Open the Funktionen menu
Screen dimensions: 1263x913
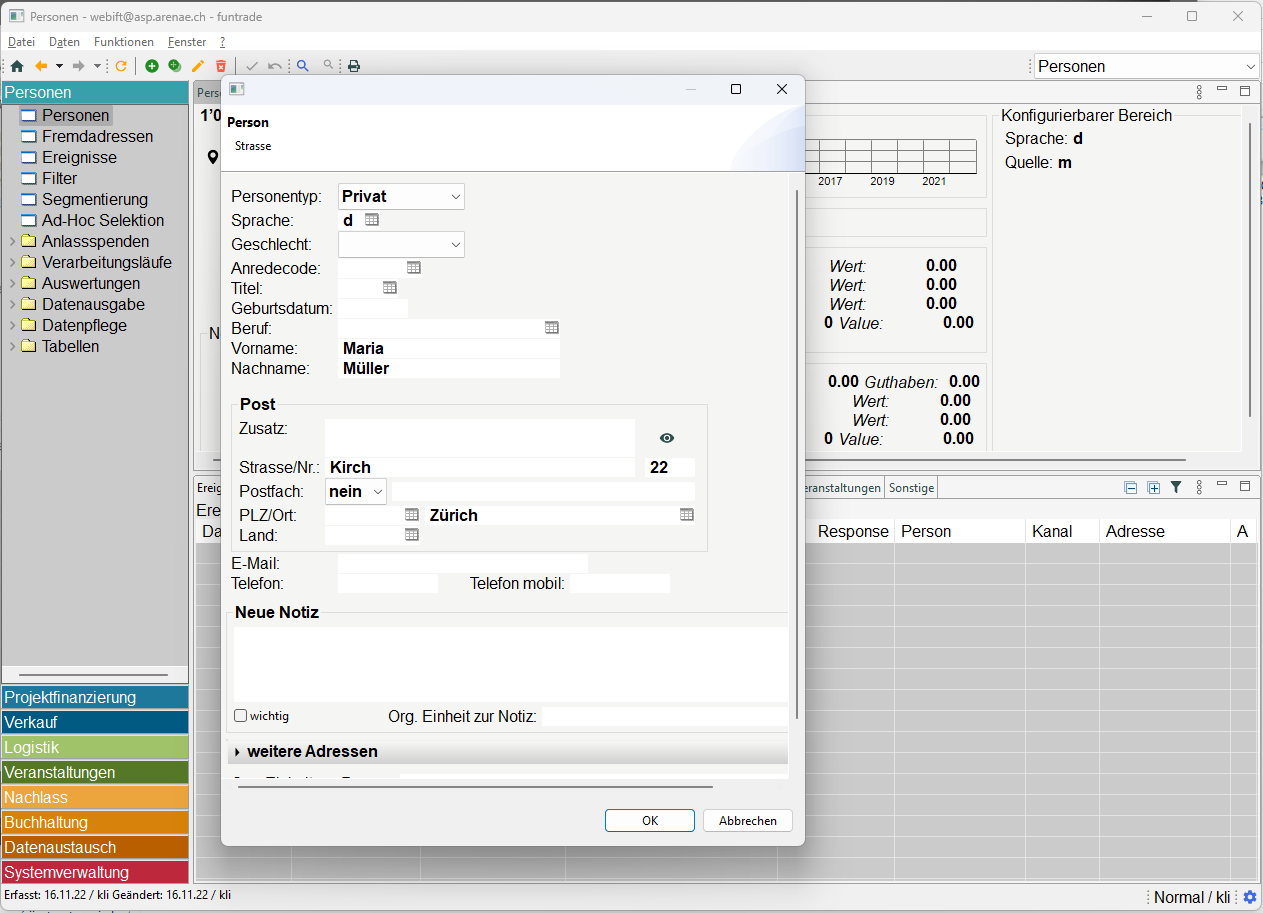(x=124, y=42)
